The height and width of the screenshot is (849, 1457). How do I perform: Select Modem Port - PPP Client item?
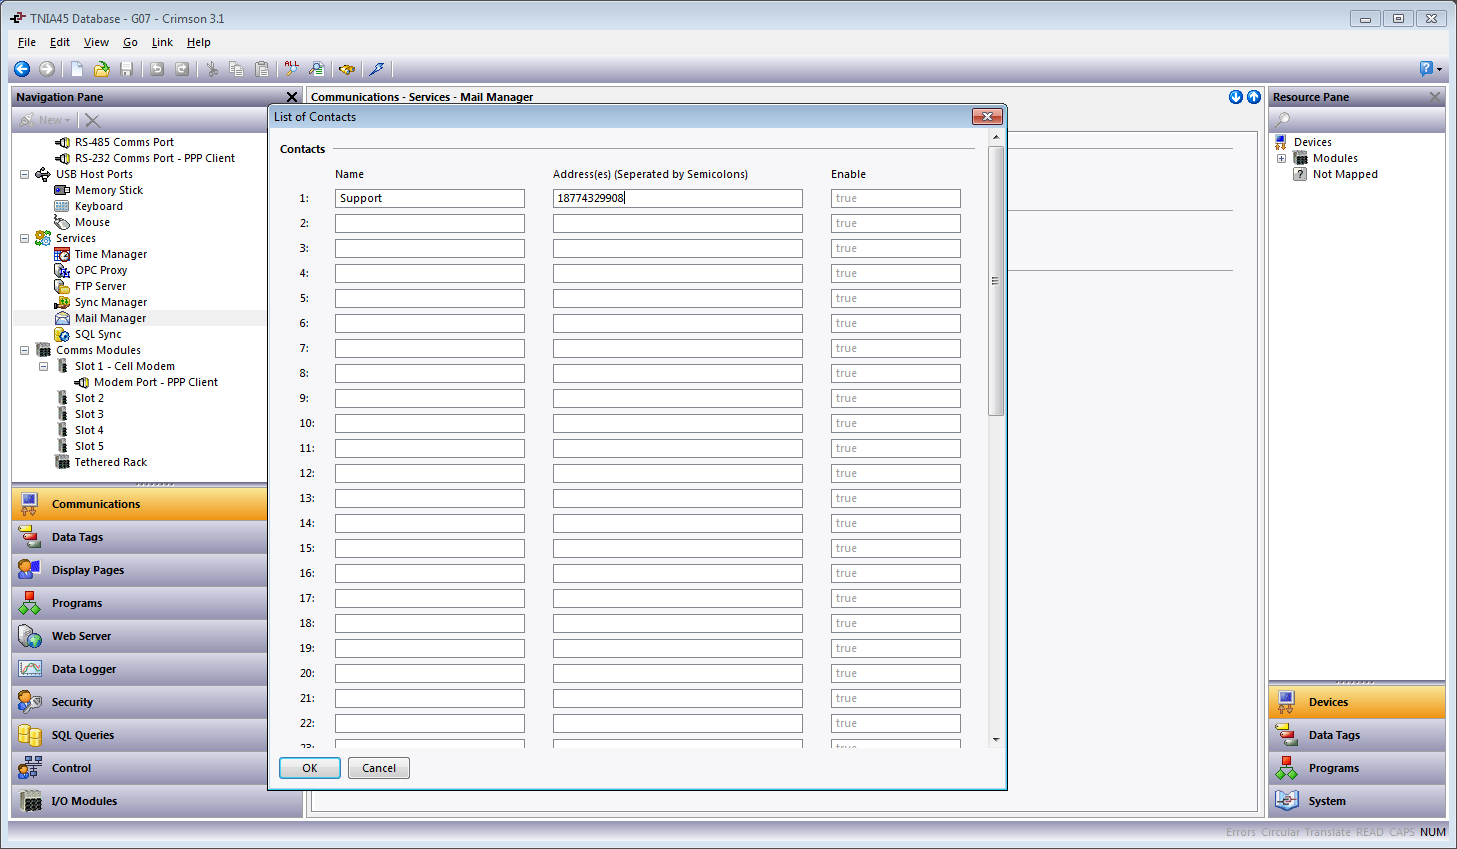pos(155,382)
